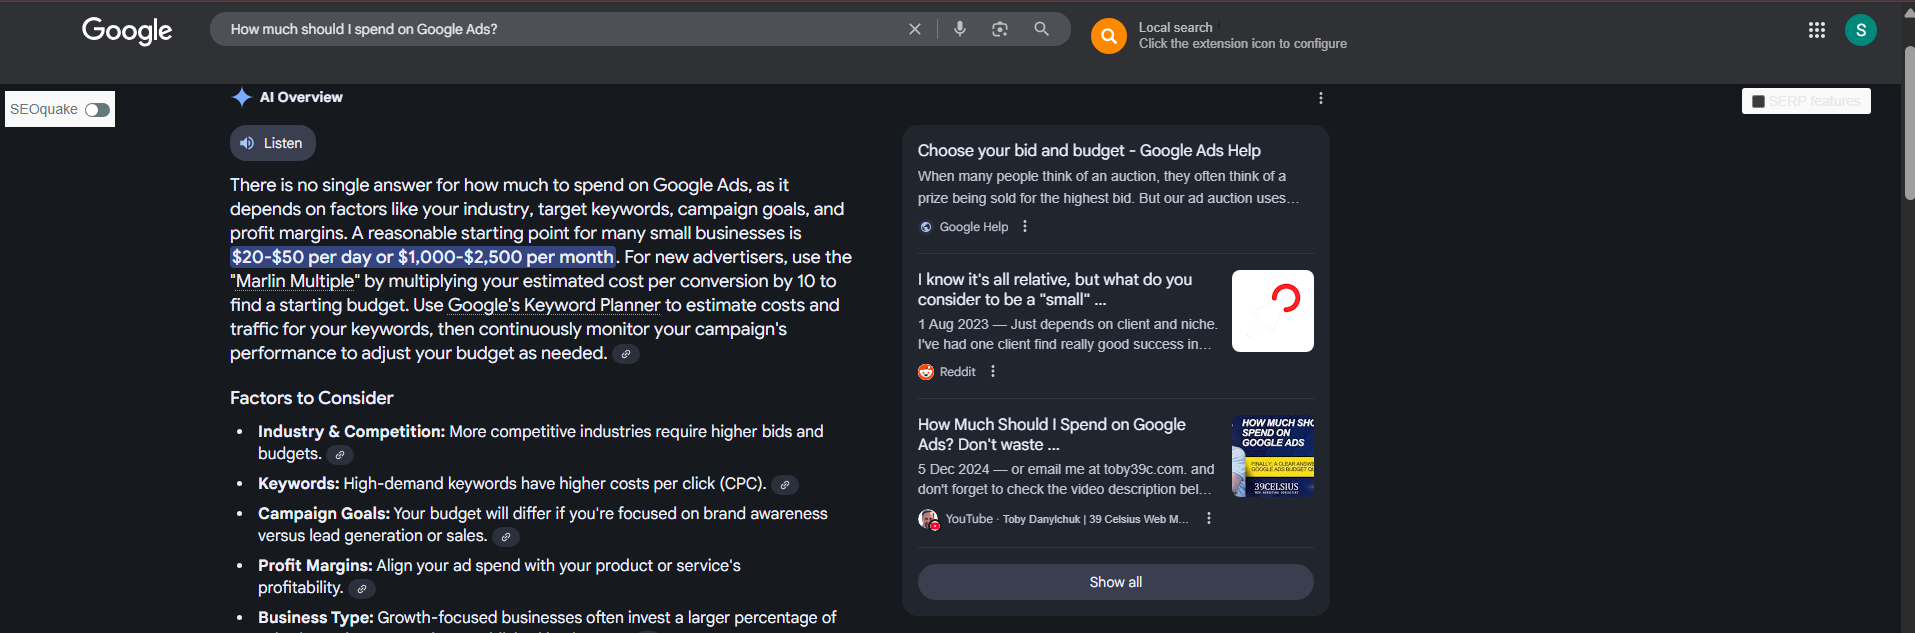Click the AI Overview sparkle icon
This screenshot has height=633, width=1915.
point(241,97)
